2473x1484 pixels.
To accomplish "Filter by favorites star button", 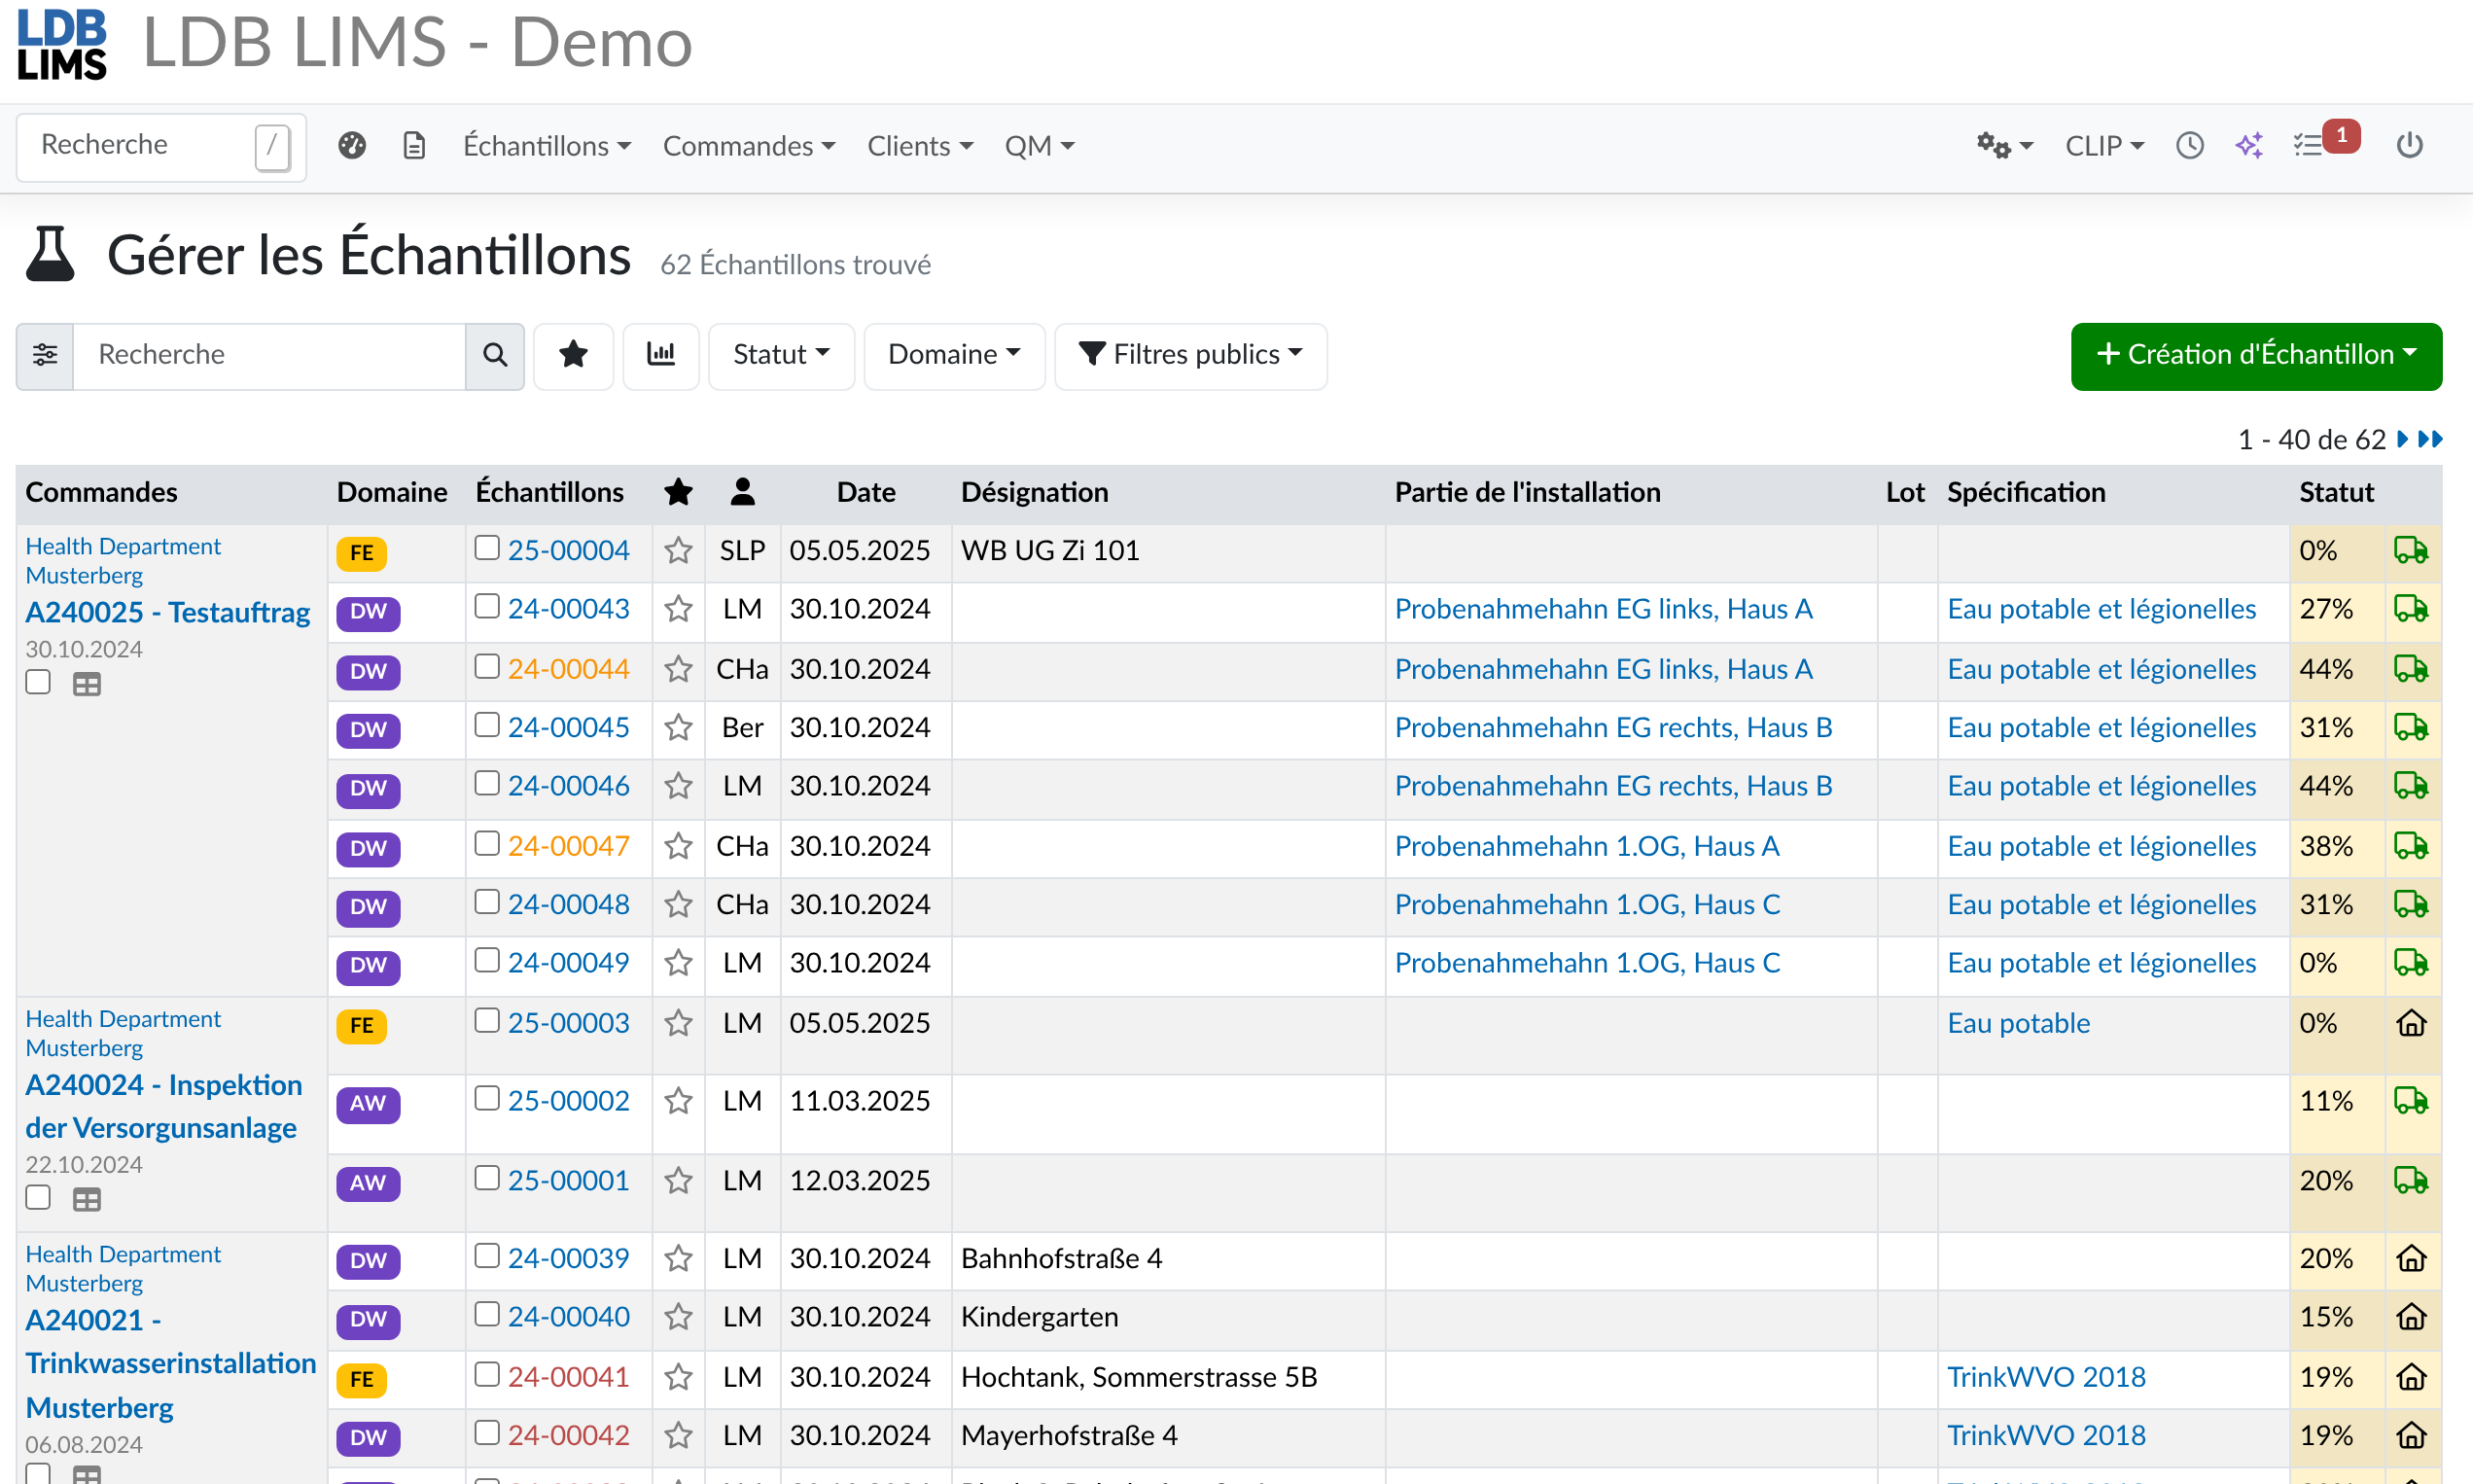I will (x=573, y=355).
